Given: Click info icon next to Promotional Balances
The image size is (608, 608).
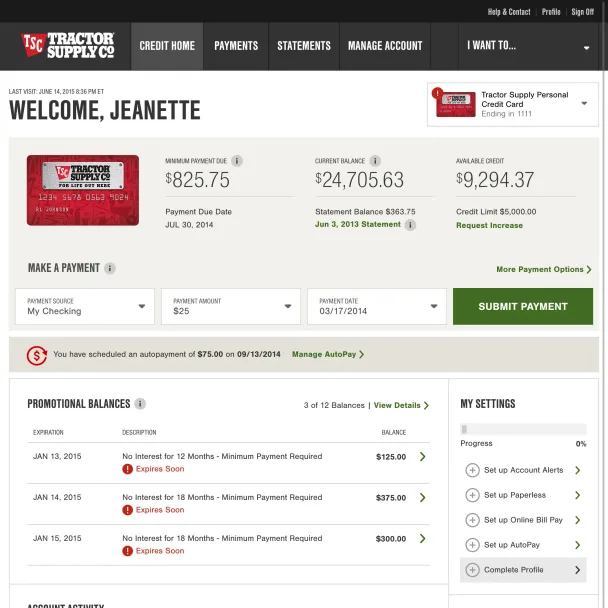Looking at the screenshot, I should [140, 404].
